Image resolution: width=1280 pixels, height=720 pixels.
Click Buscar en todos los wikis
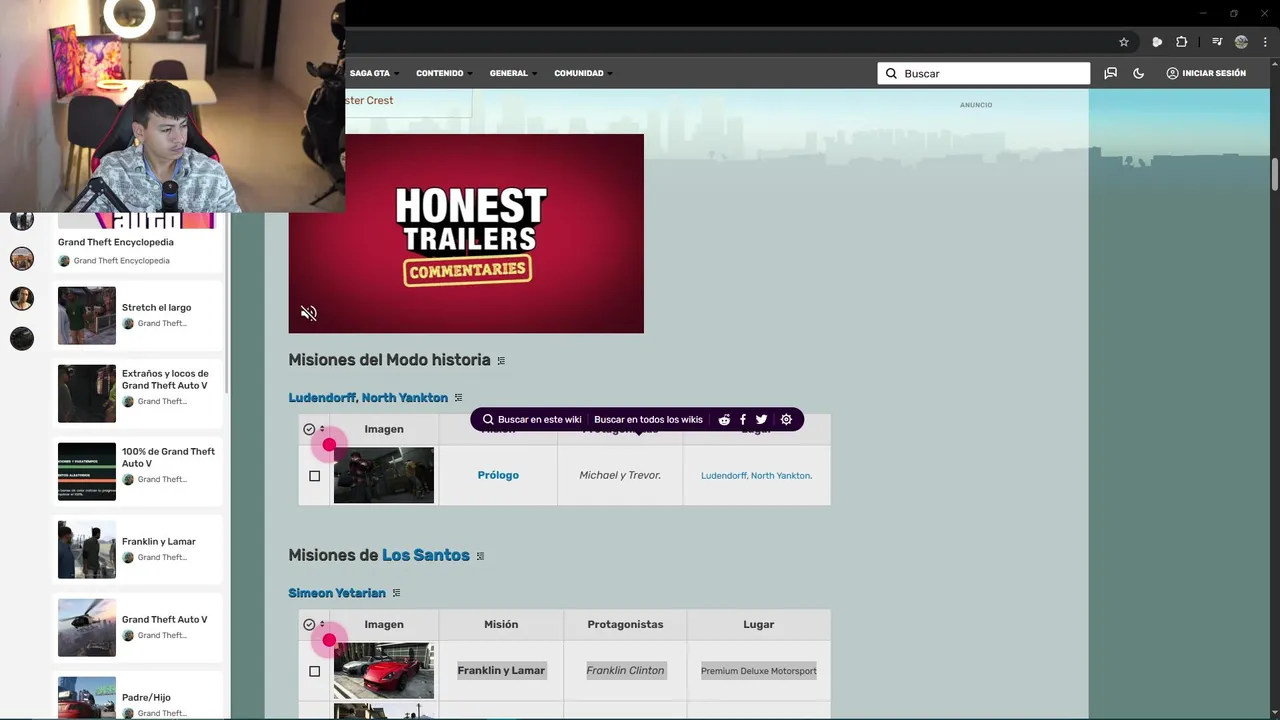(x=648, y=420)
